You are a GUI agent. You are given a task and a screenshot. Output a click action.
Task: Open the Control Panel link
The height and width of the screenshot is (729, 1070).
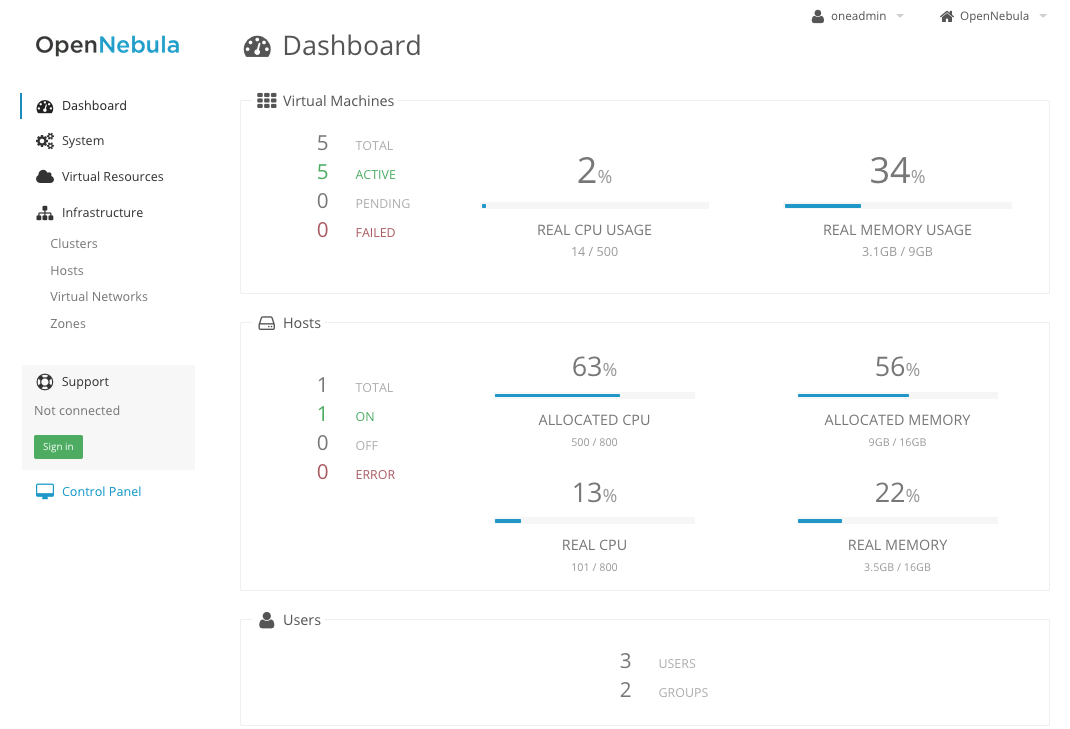point(102,491)
